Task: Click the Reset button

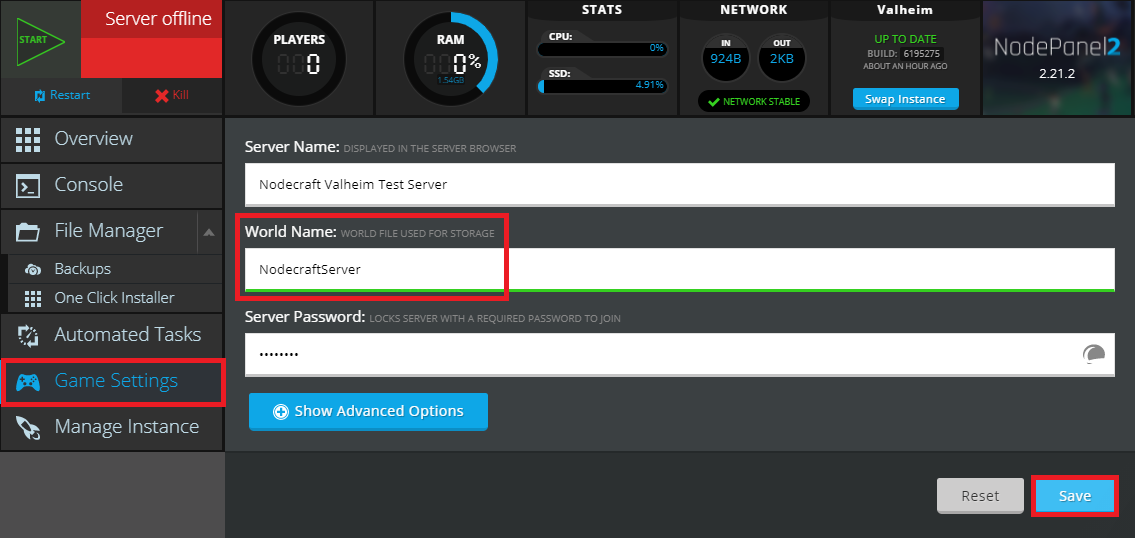Action: click(x=980, y=496)
